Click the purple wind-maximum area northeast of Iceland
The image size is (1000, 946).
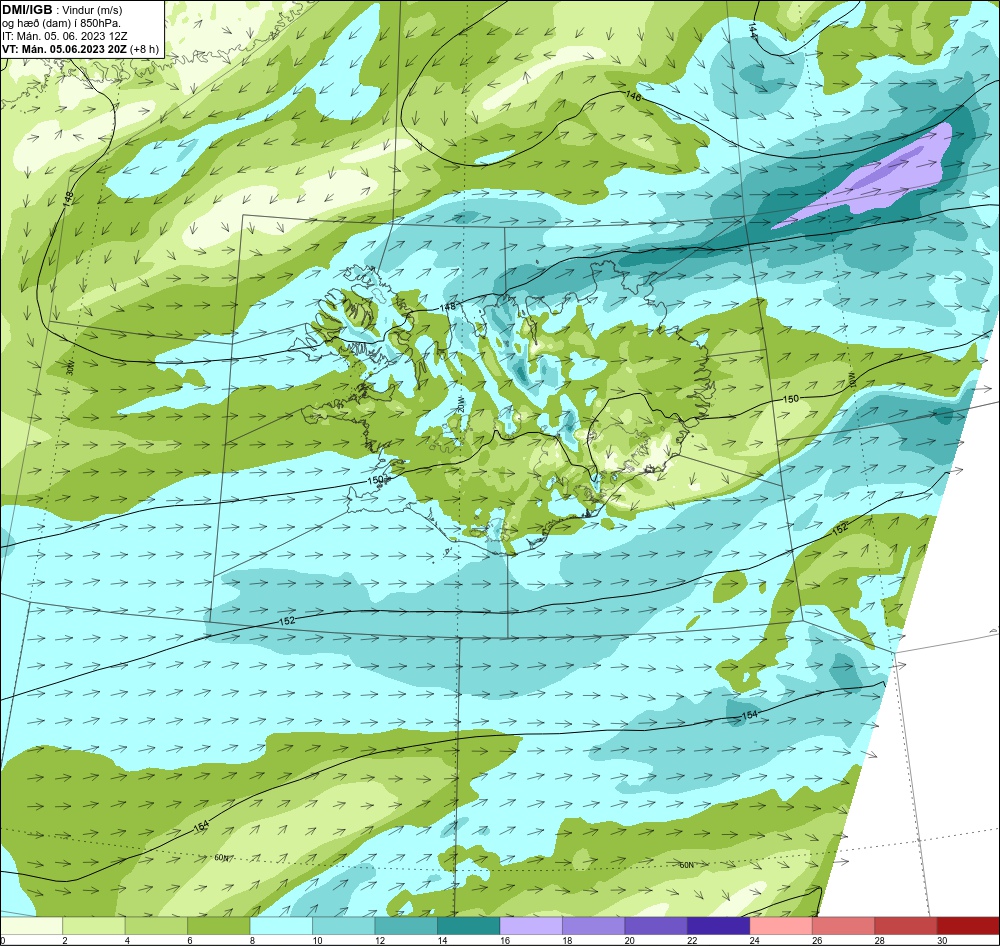(x=886, y=175)
